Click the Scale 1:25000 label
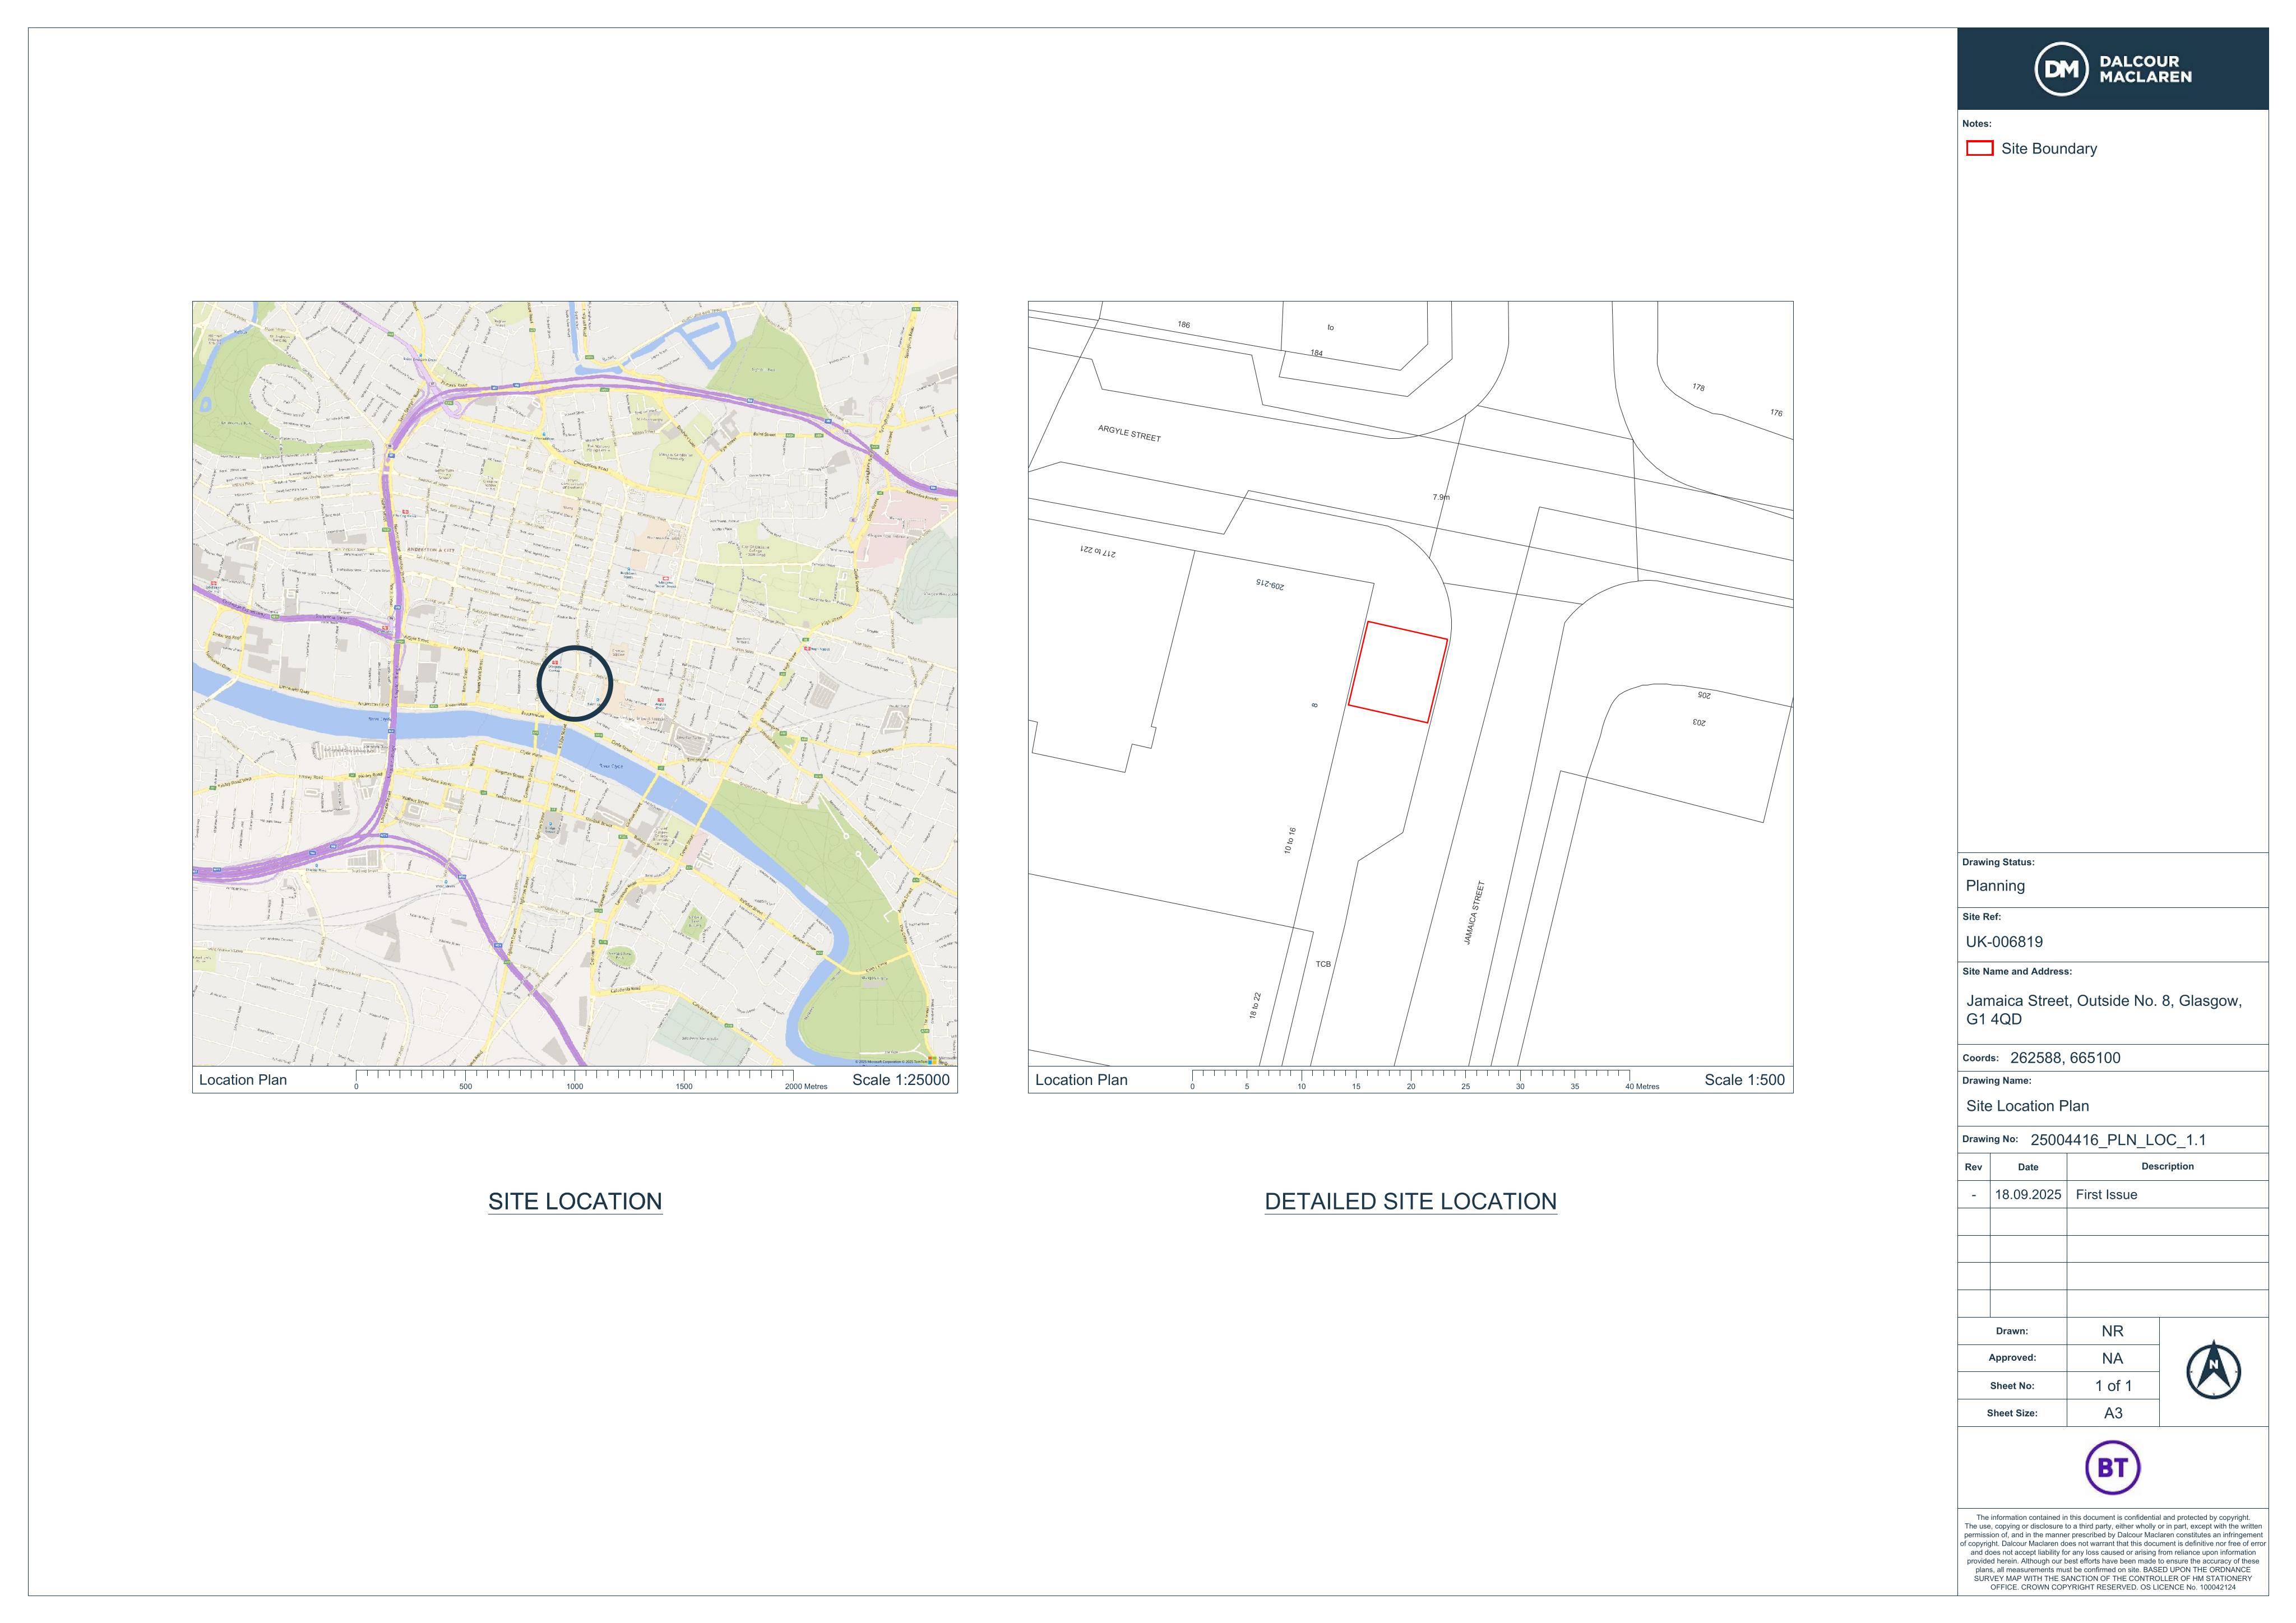 [900, 1080]
